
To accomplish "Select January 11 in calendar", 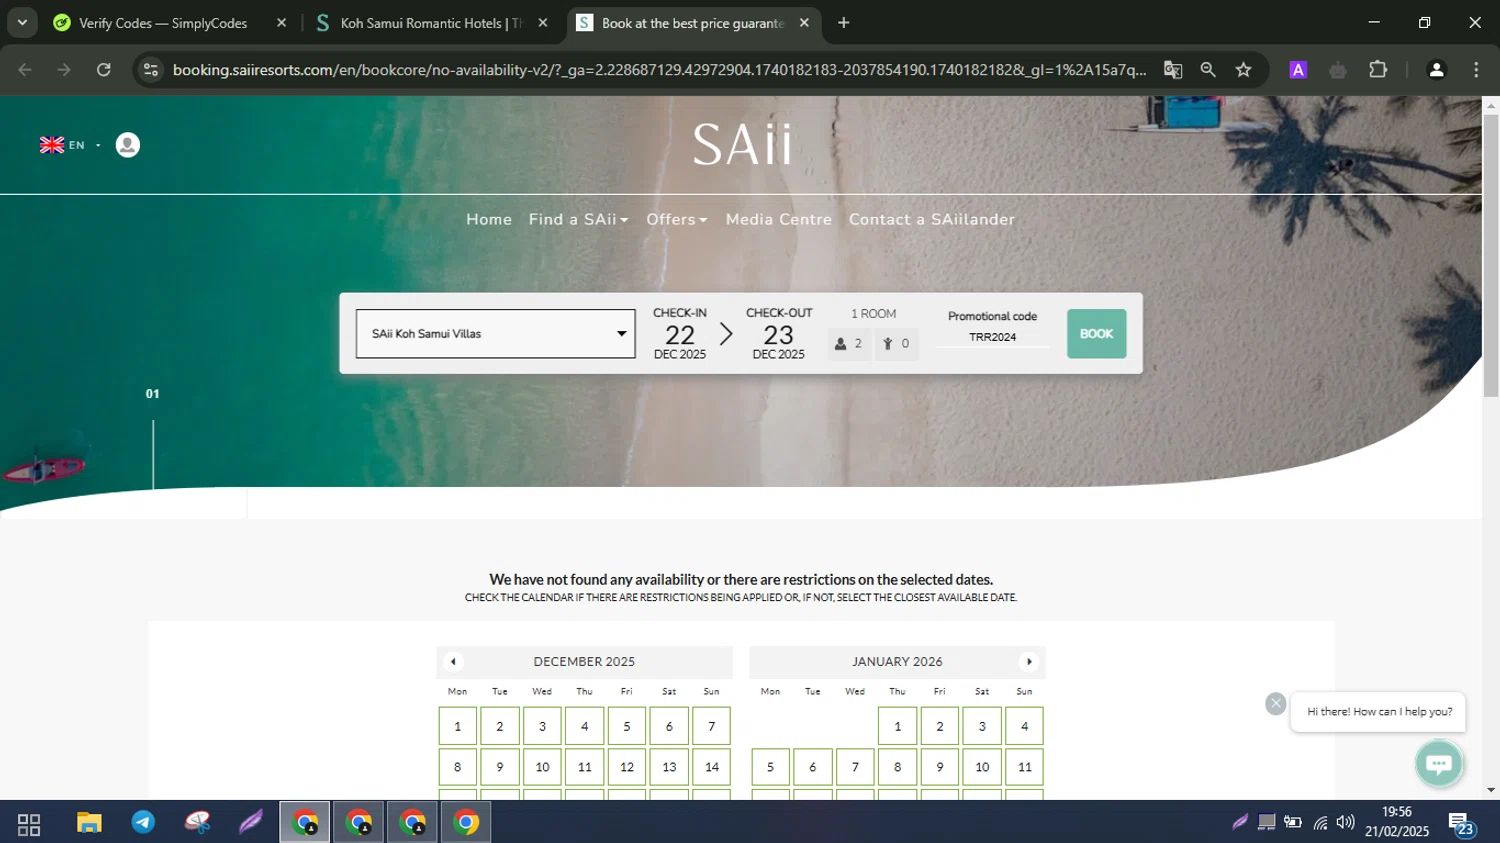I will pos(1025,767).
